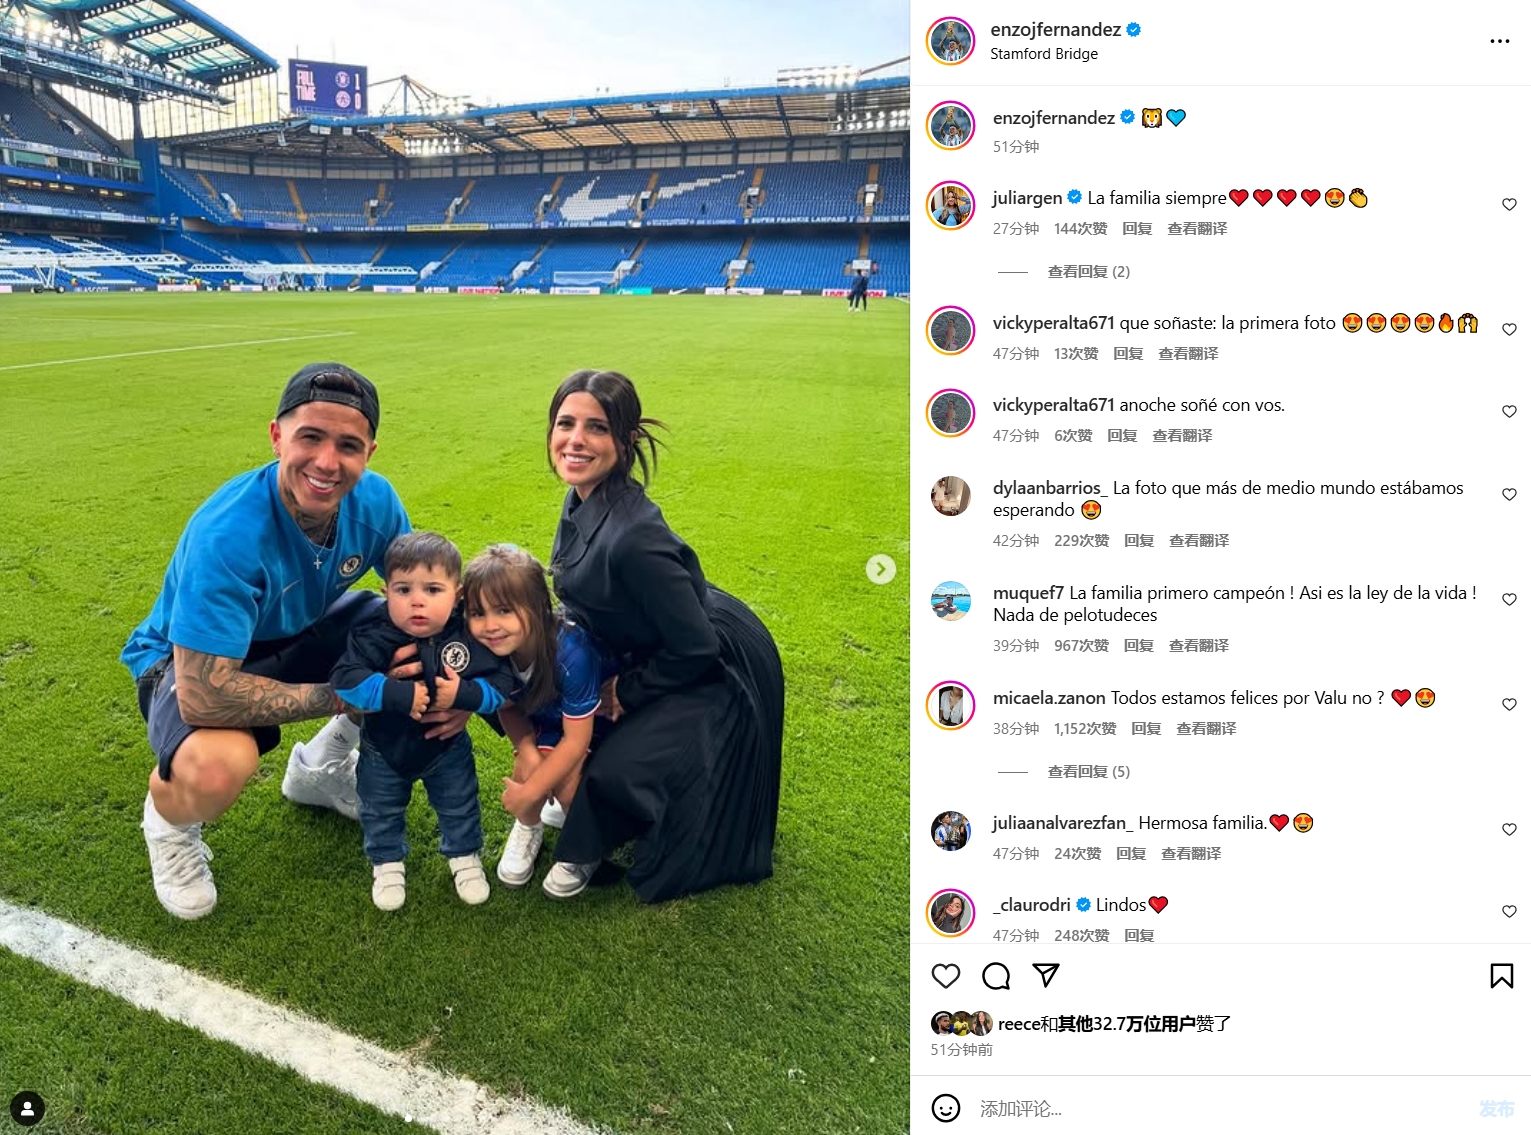Like micaela.zanon's comment
The image size is (1531, 1135).
pyautogui.click(x=1509, y=705)
